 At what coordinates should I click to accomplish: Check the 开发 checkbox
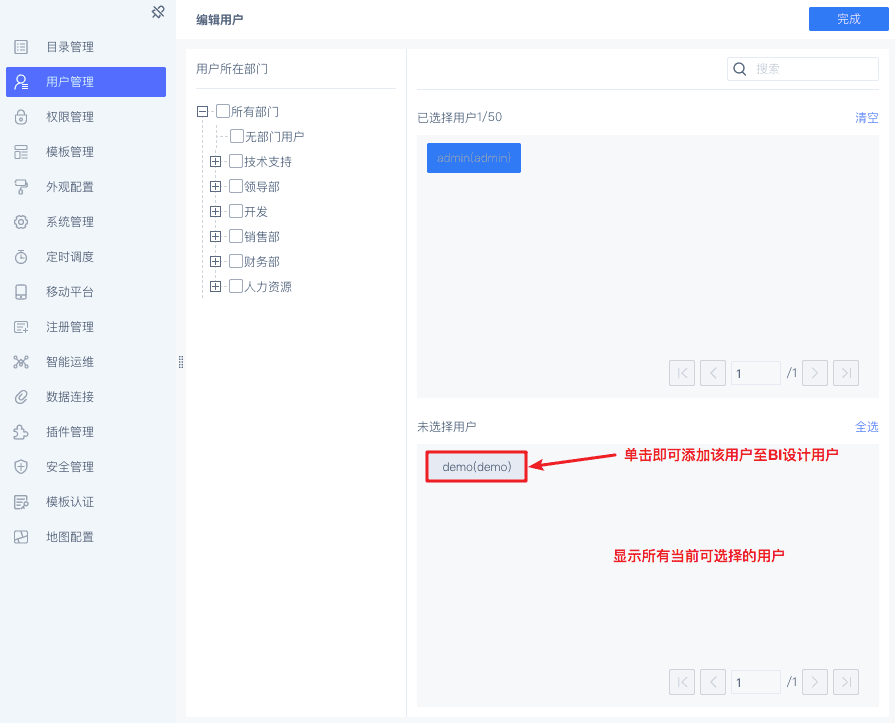236,211
